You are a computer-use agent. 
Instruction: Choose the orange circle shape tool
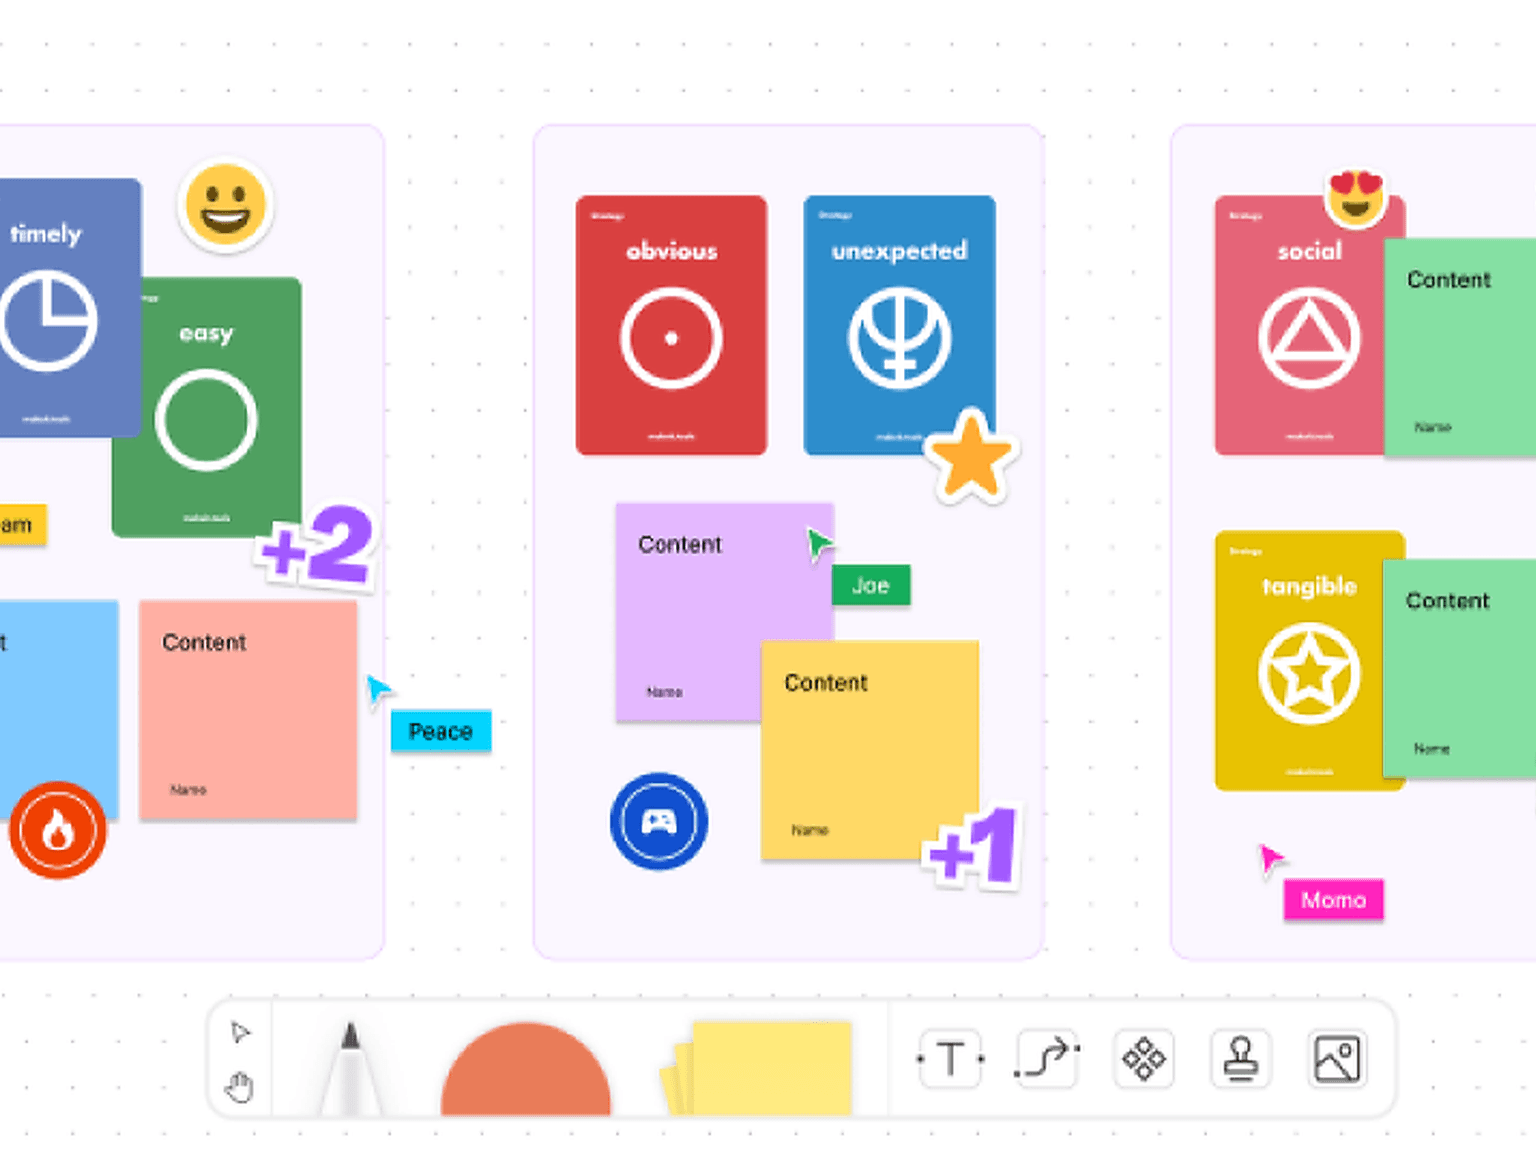click(526, 1069)
